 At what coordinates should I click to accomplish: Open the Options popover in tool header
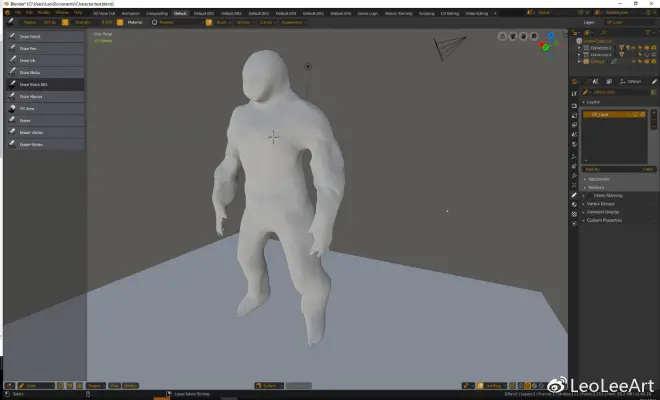(x=245, y=22)
